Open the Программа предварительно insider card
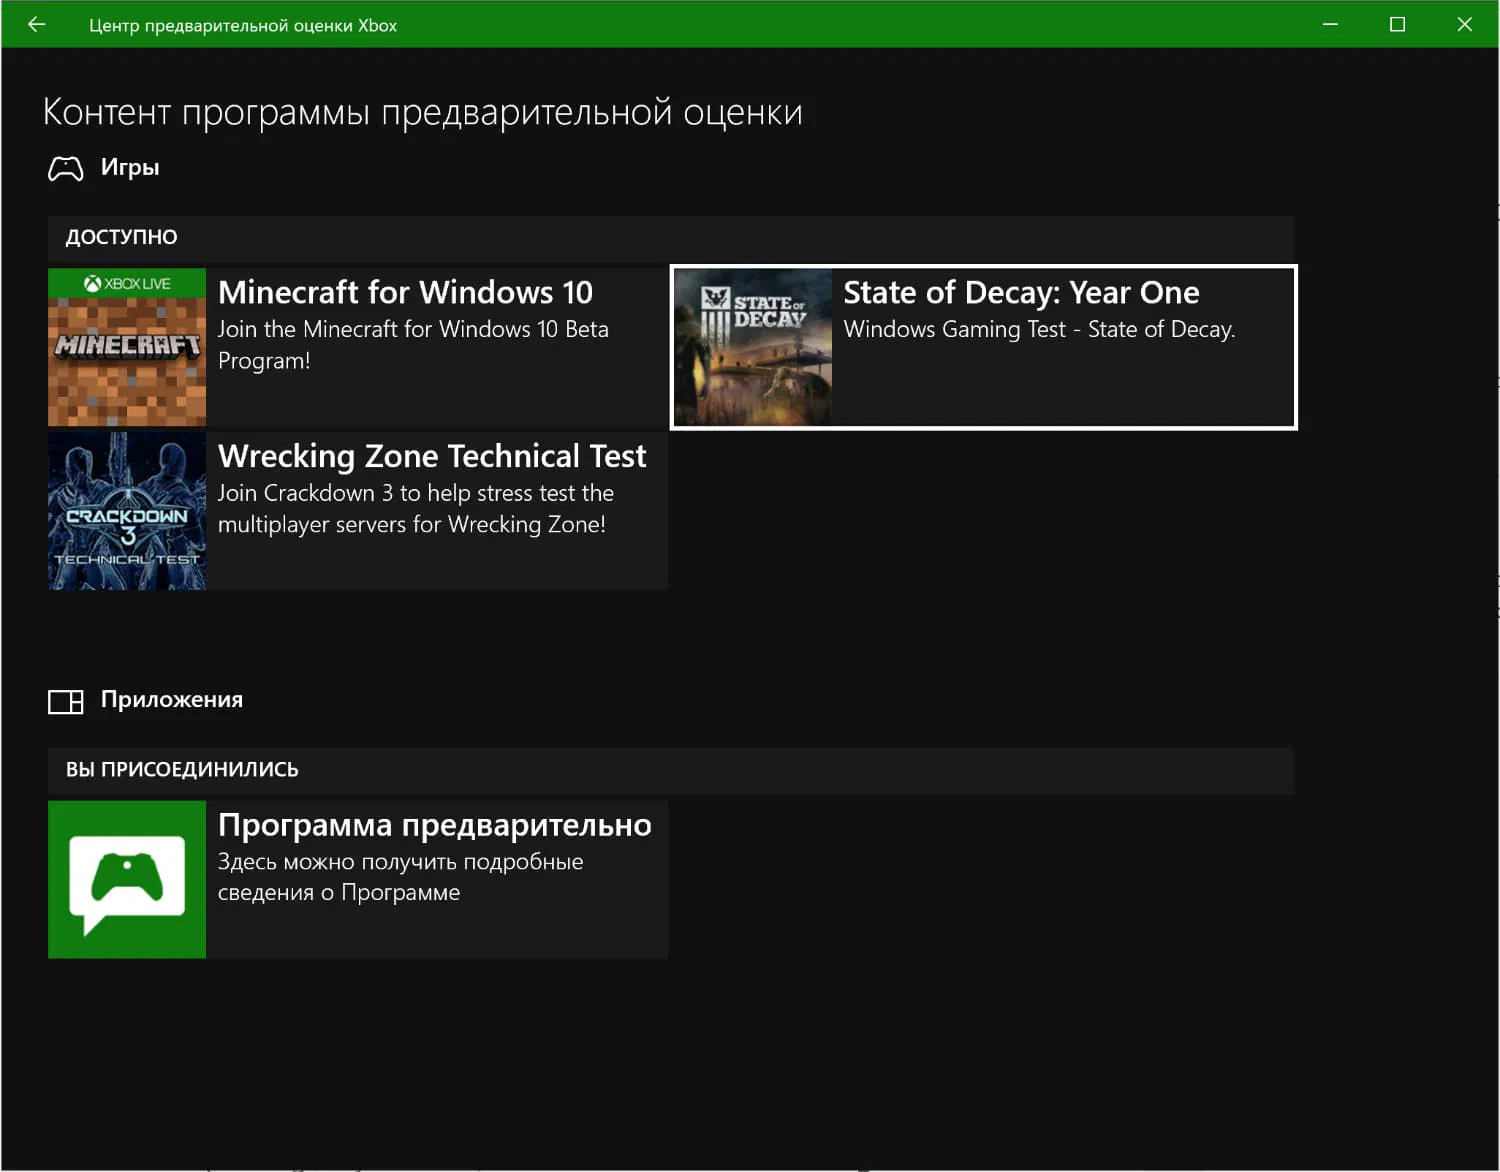 click(x=357, y=879)
